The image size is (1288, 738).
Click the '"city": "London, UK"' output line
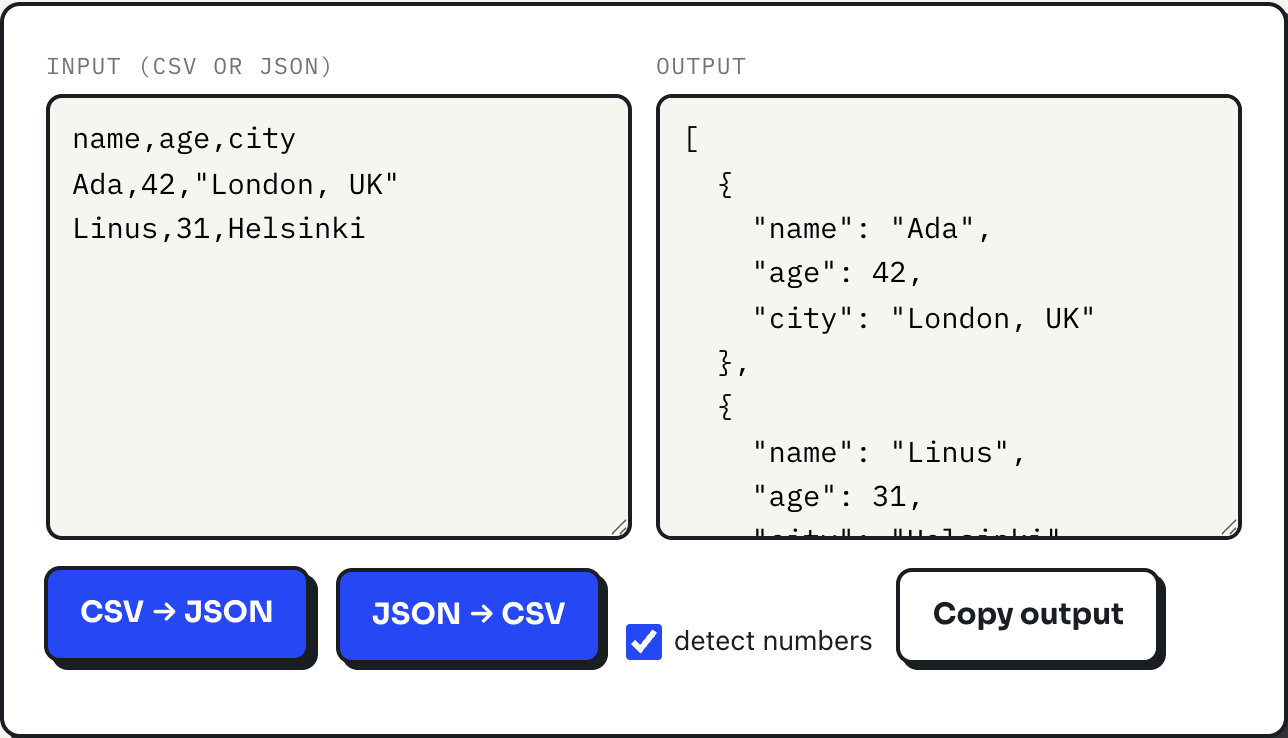click(x=924, y=318)
